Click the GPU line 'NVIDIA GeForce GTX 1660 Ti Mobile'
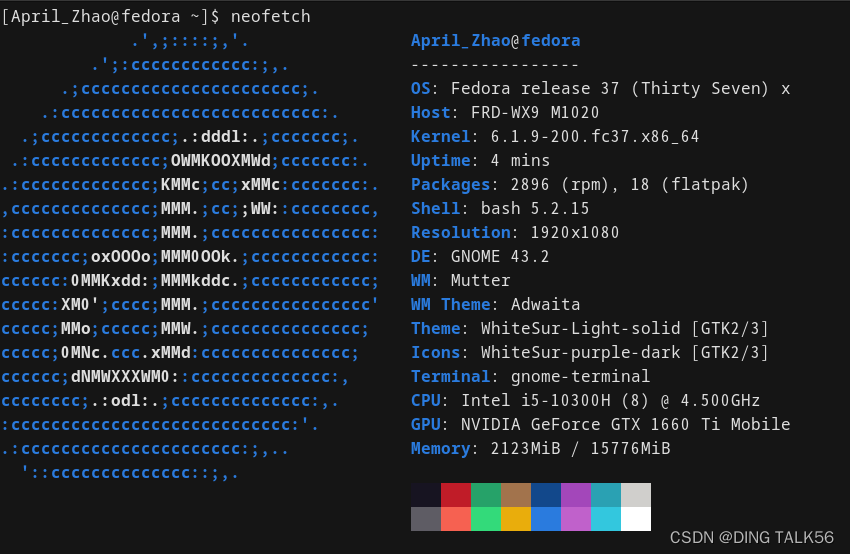The width and height of the screenshot is (850, 554). pyautogui.click(x=600, y=424)
